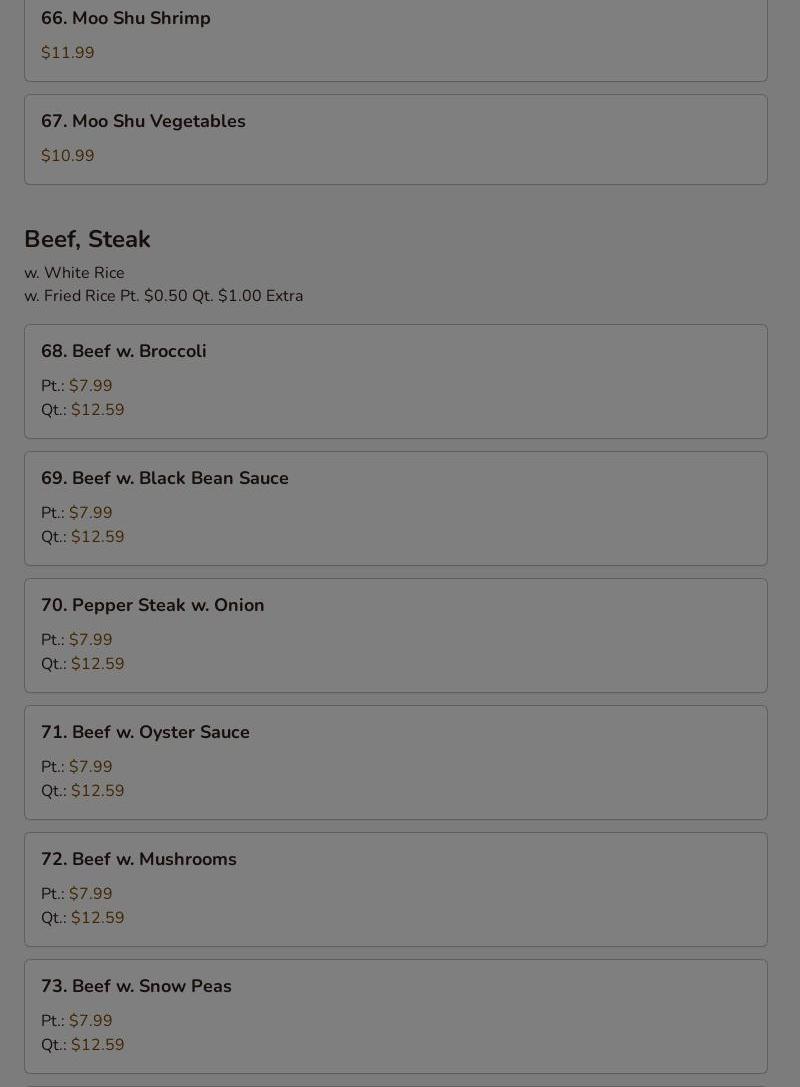Select the Moo Shu Vegetables item card
The width and height of the screenshot is (800, 1087).
(395, 139)
